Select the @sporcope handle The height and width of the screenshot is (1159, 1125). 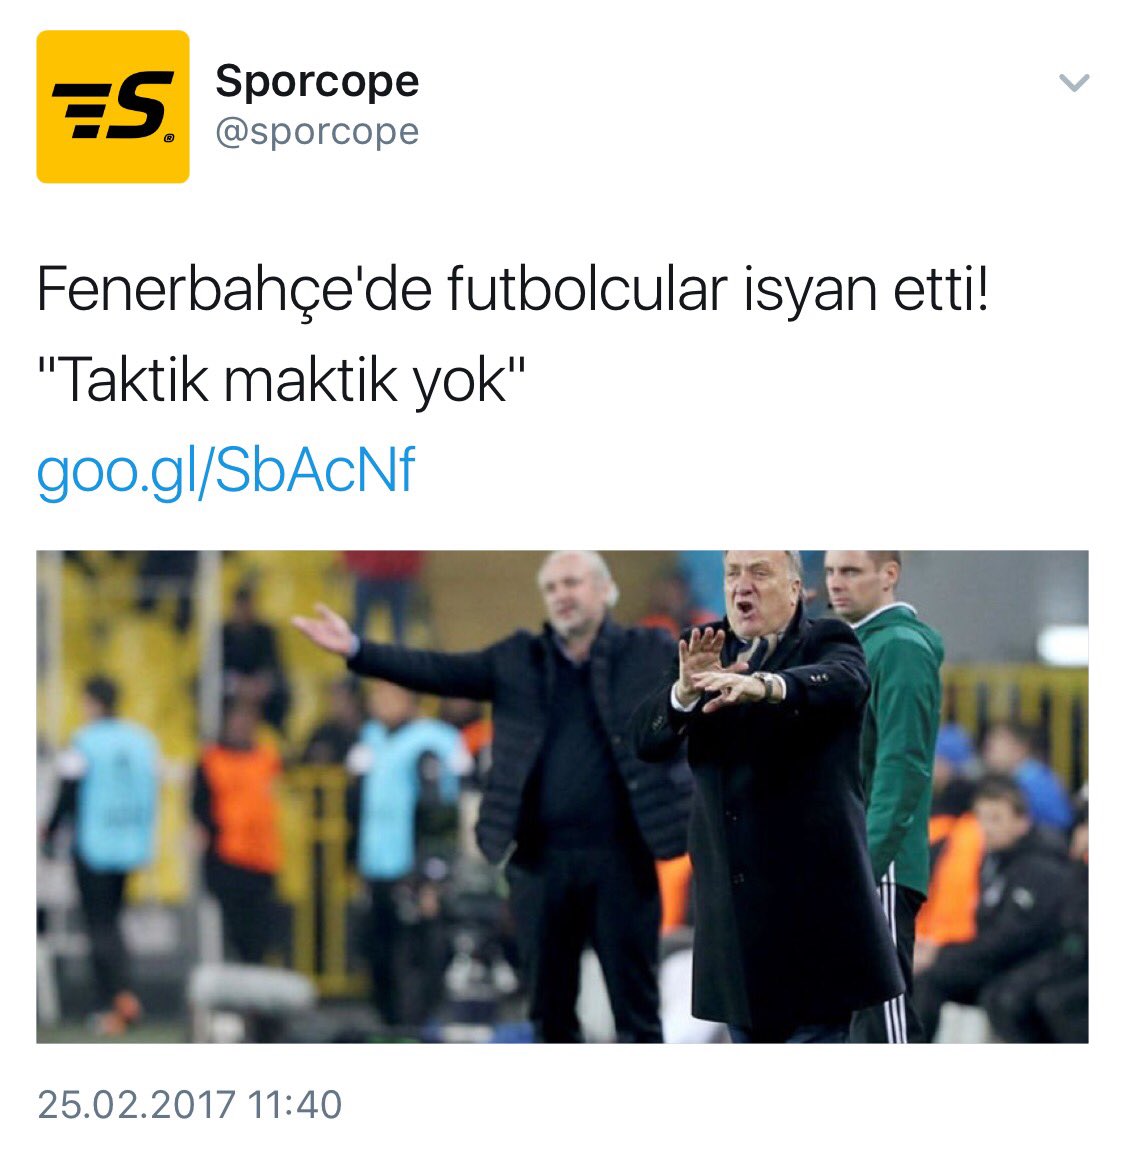point(317,133)
